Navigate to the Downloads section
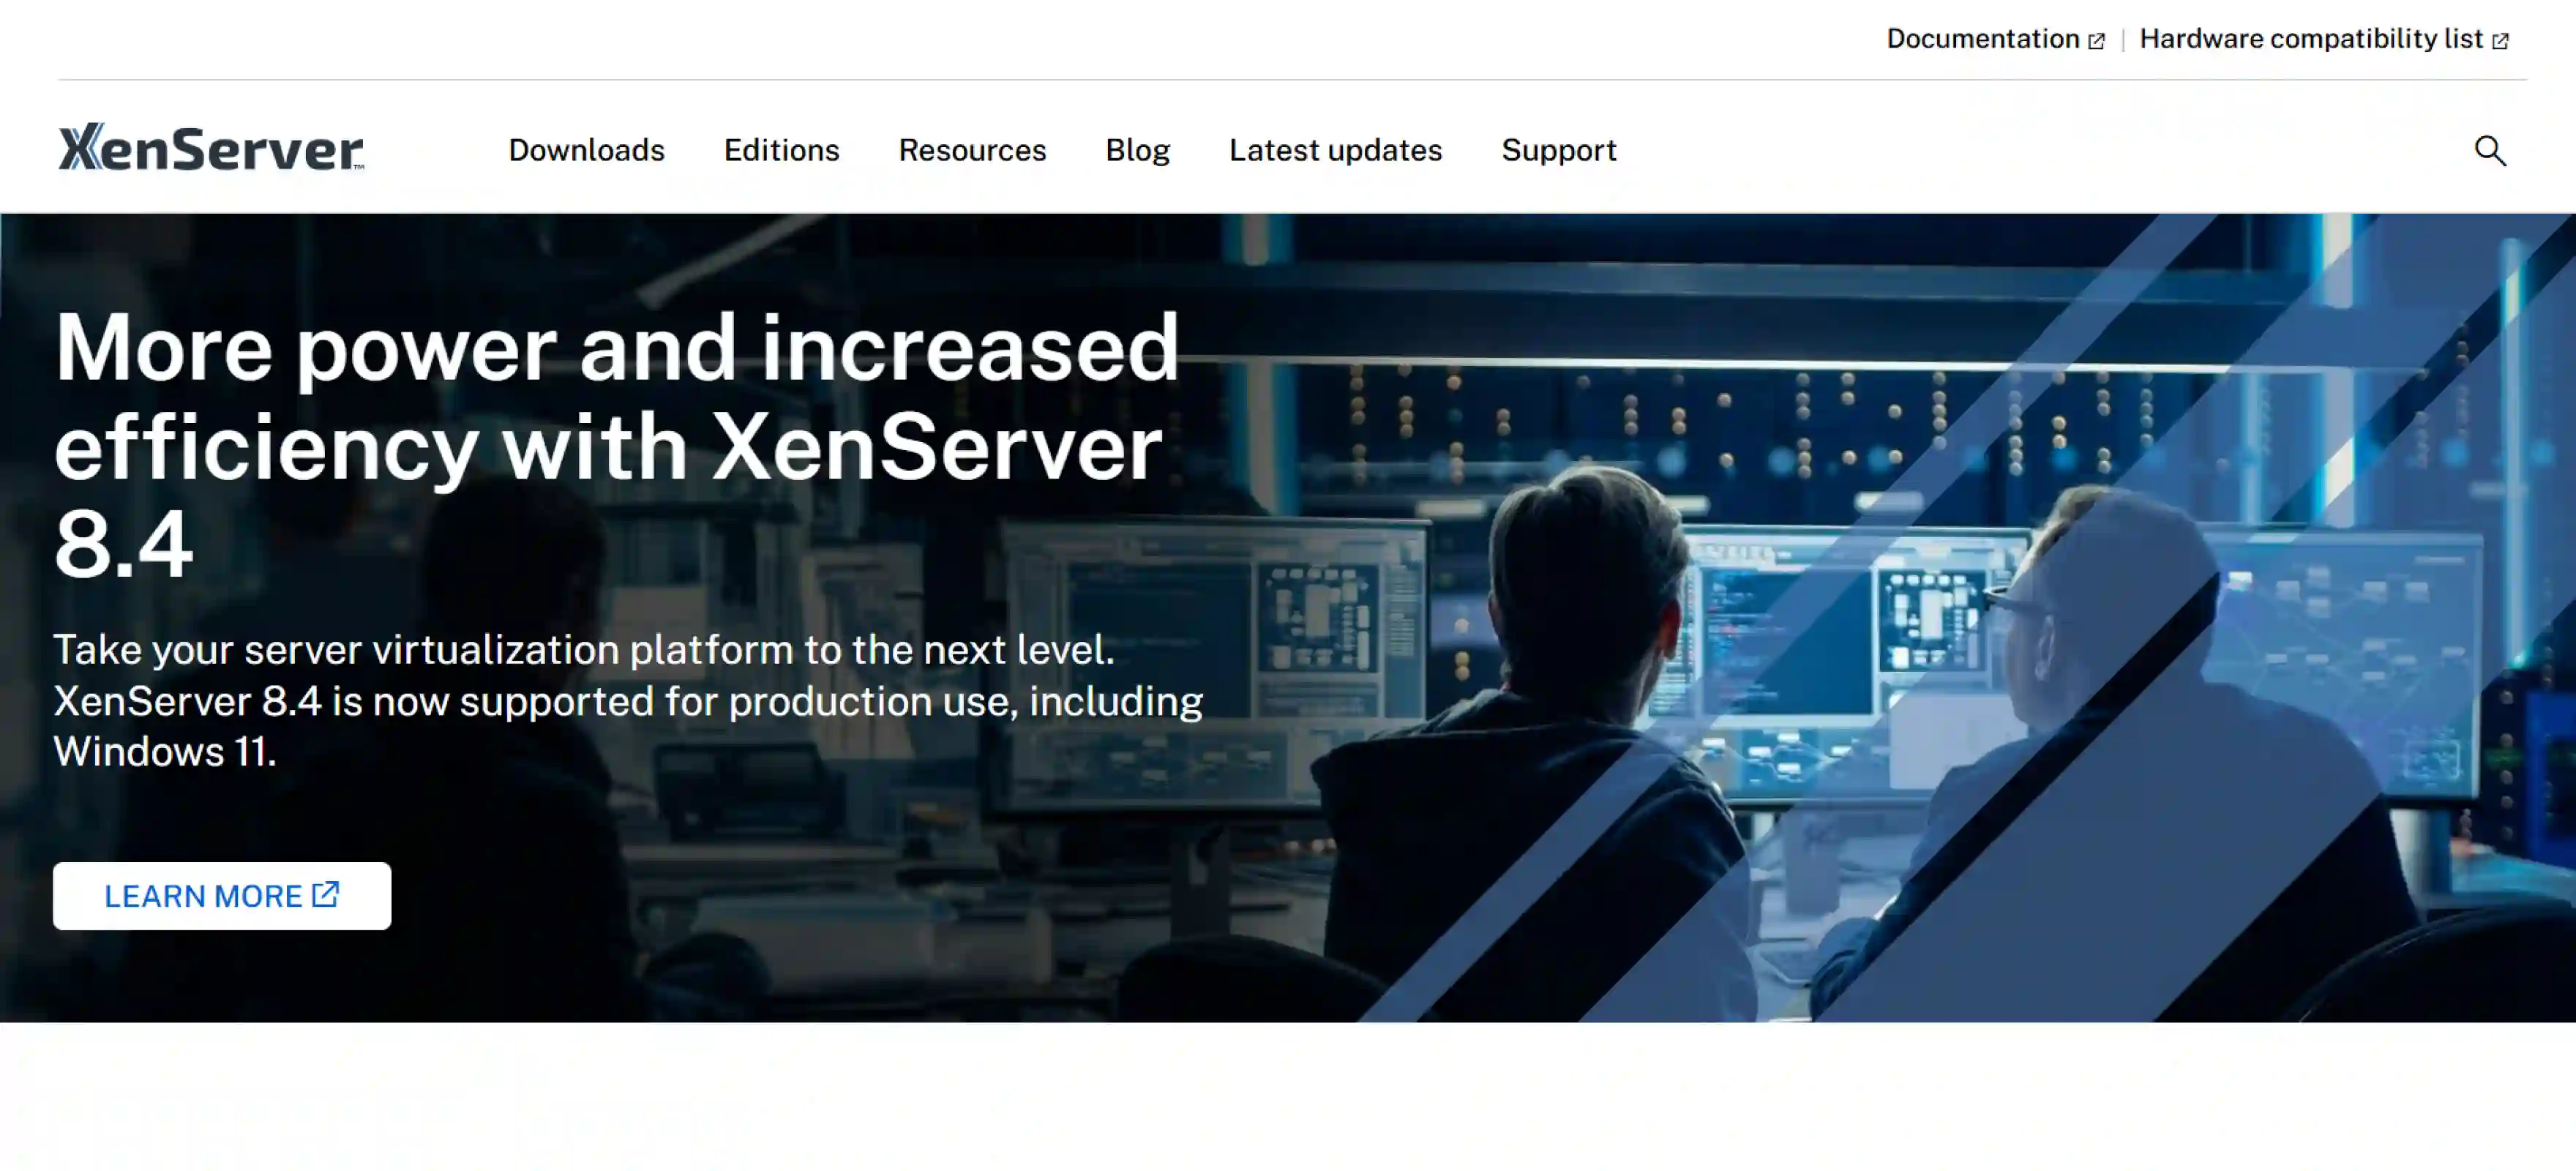The image size is (2576, 1171). (586, 150)
